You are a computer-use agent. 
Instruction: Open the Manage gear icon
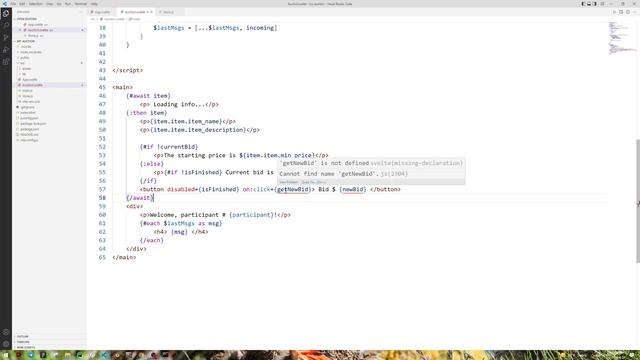coord(6,344)
